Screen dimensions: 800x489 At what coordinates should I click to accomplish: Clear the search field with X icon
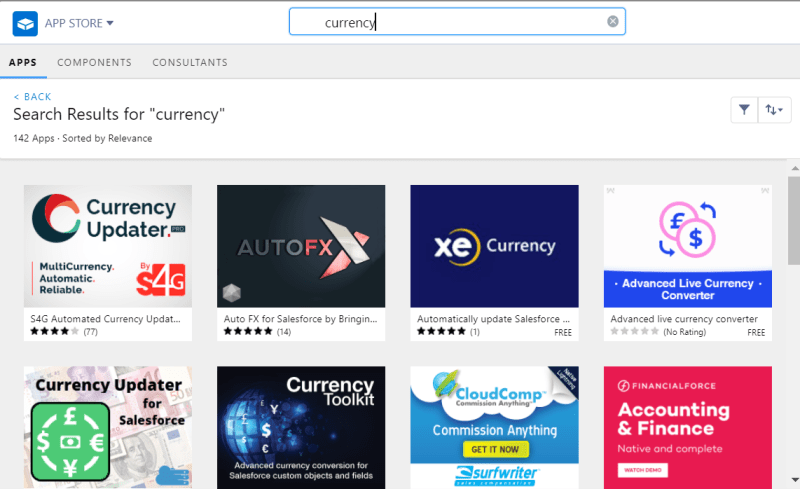click(613, 22)
